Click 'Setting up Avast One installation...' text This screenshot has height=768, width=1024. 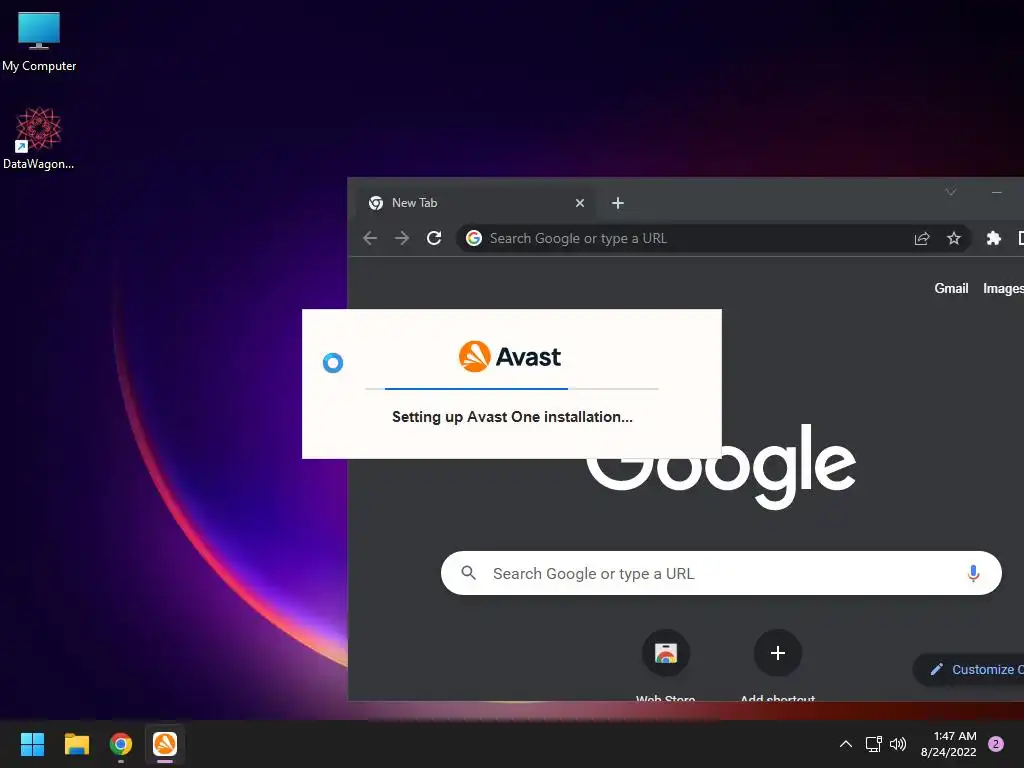tap(512, 417)
